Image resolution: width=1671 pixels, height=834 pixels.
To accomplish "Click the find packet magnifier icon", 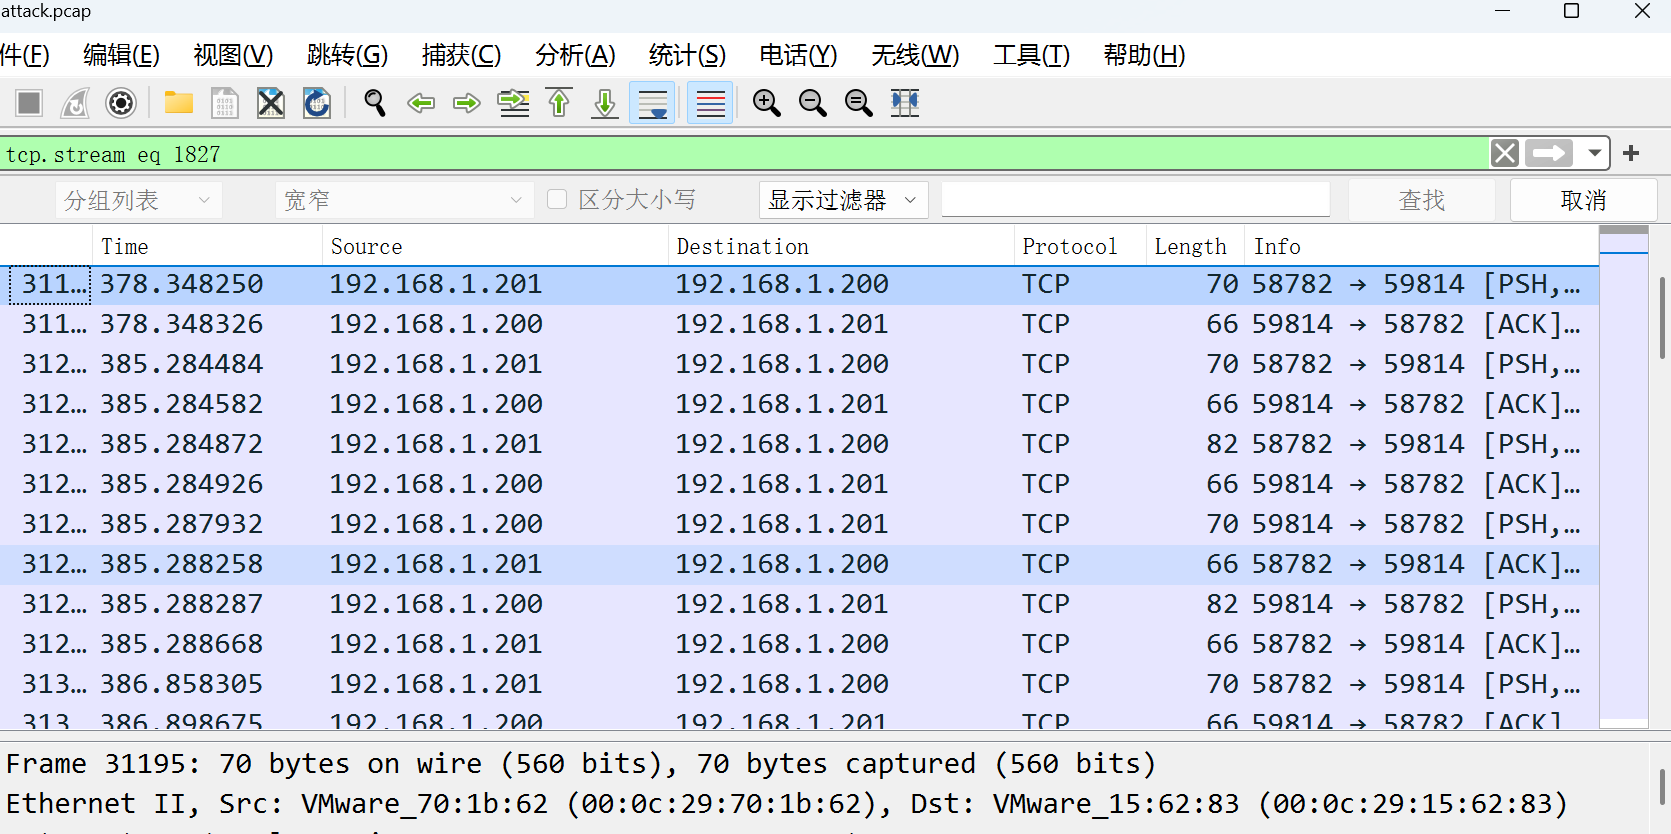I will tap(375, 103).
